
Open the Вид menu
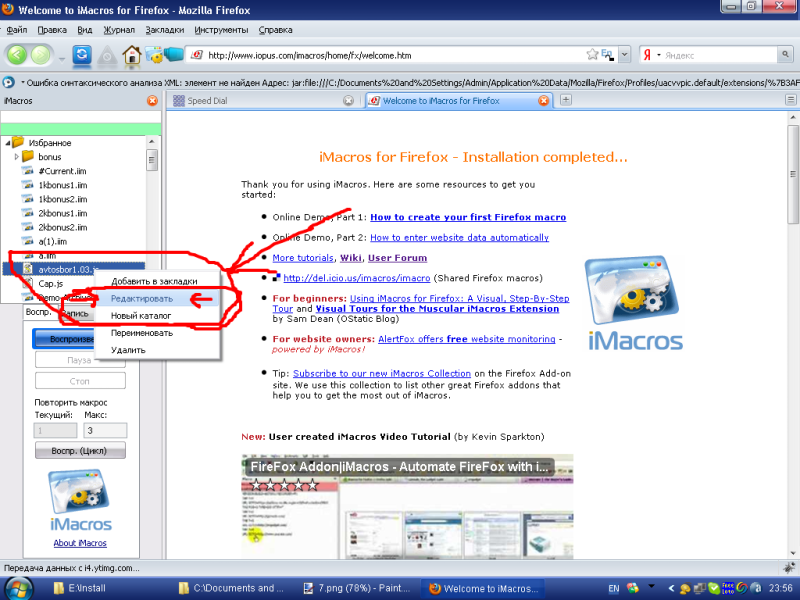[x=85, y=30]
